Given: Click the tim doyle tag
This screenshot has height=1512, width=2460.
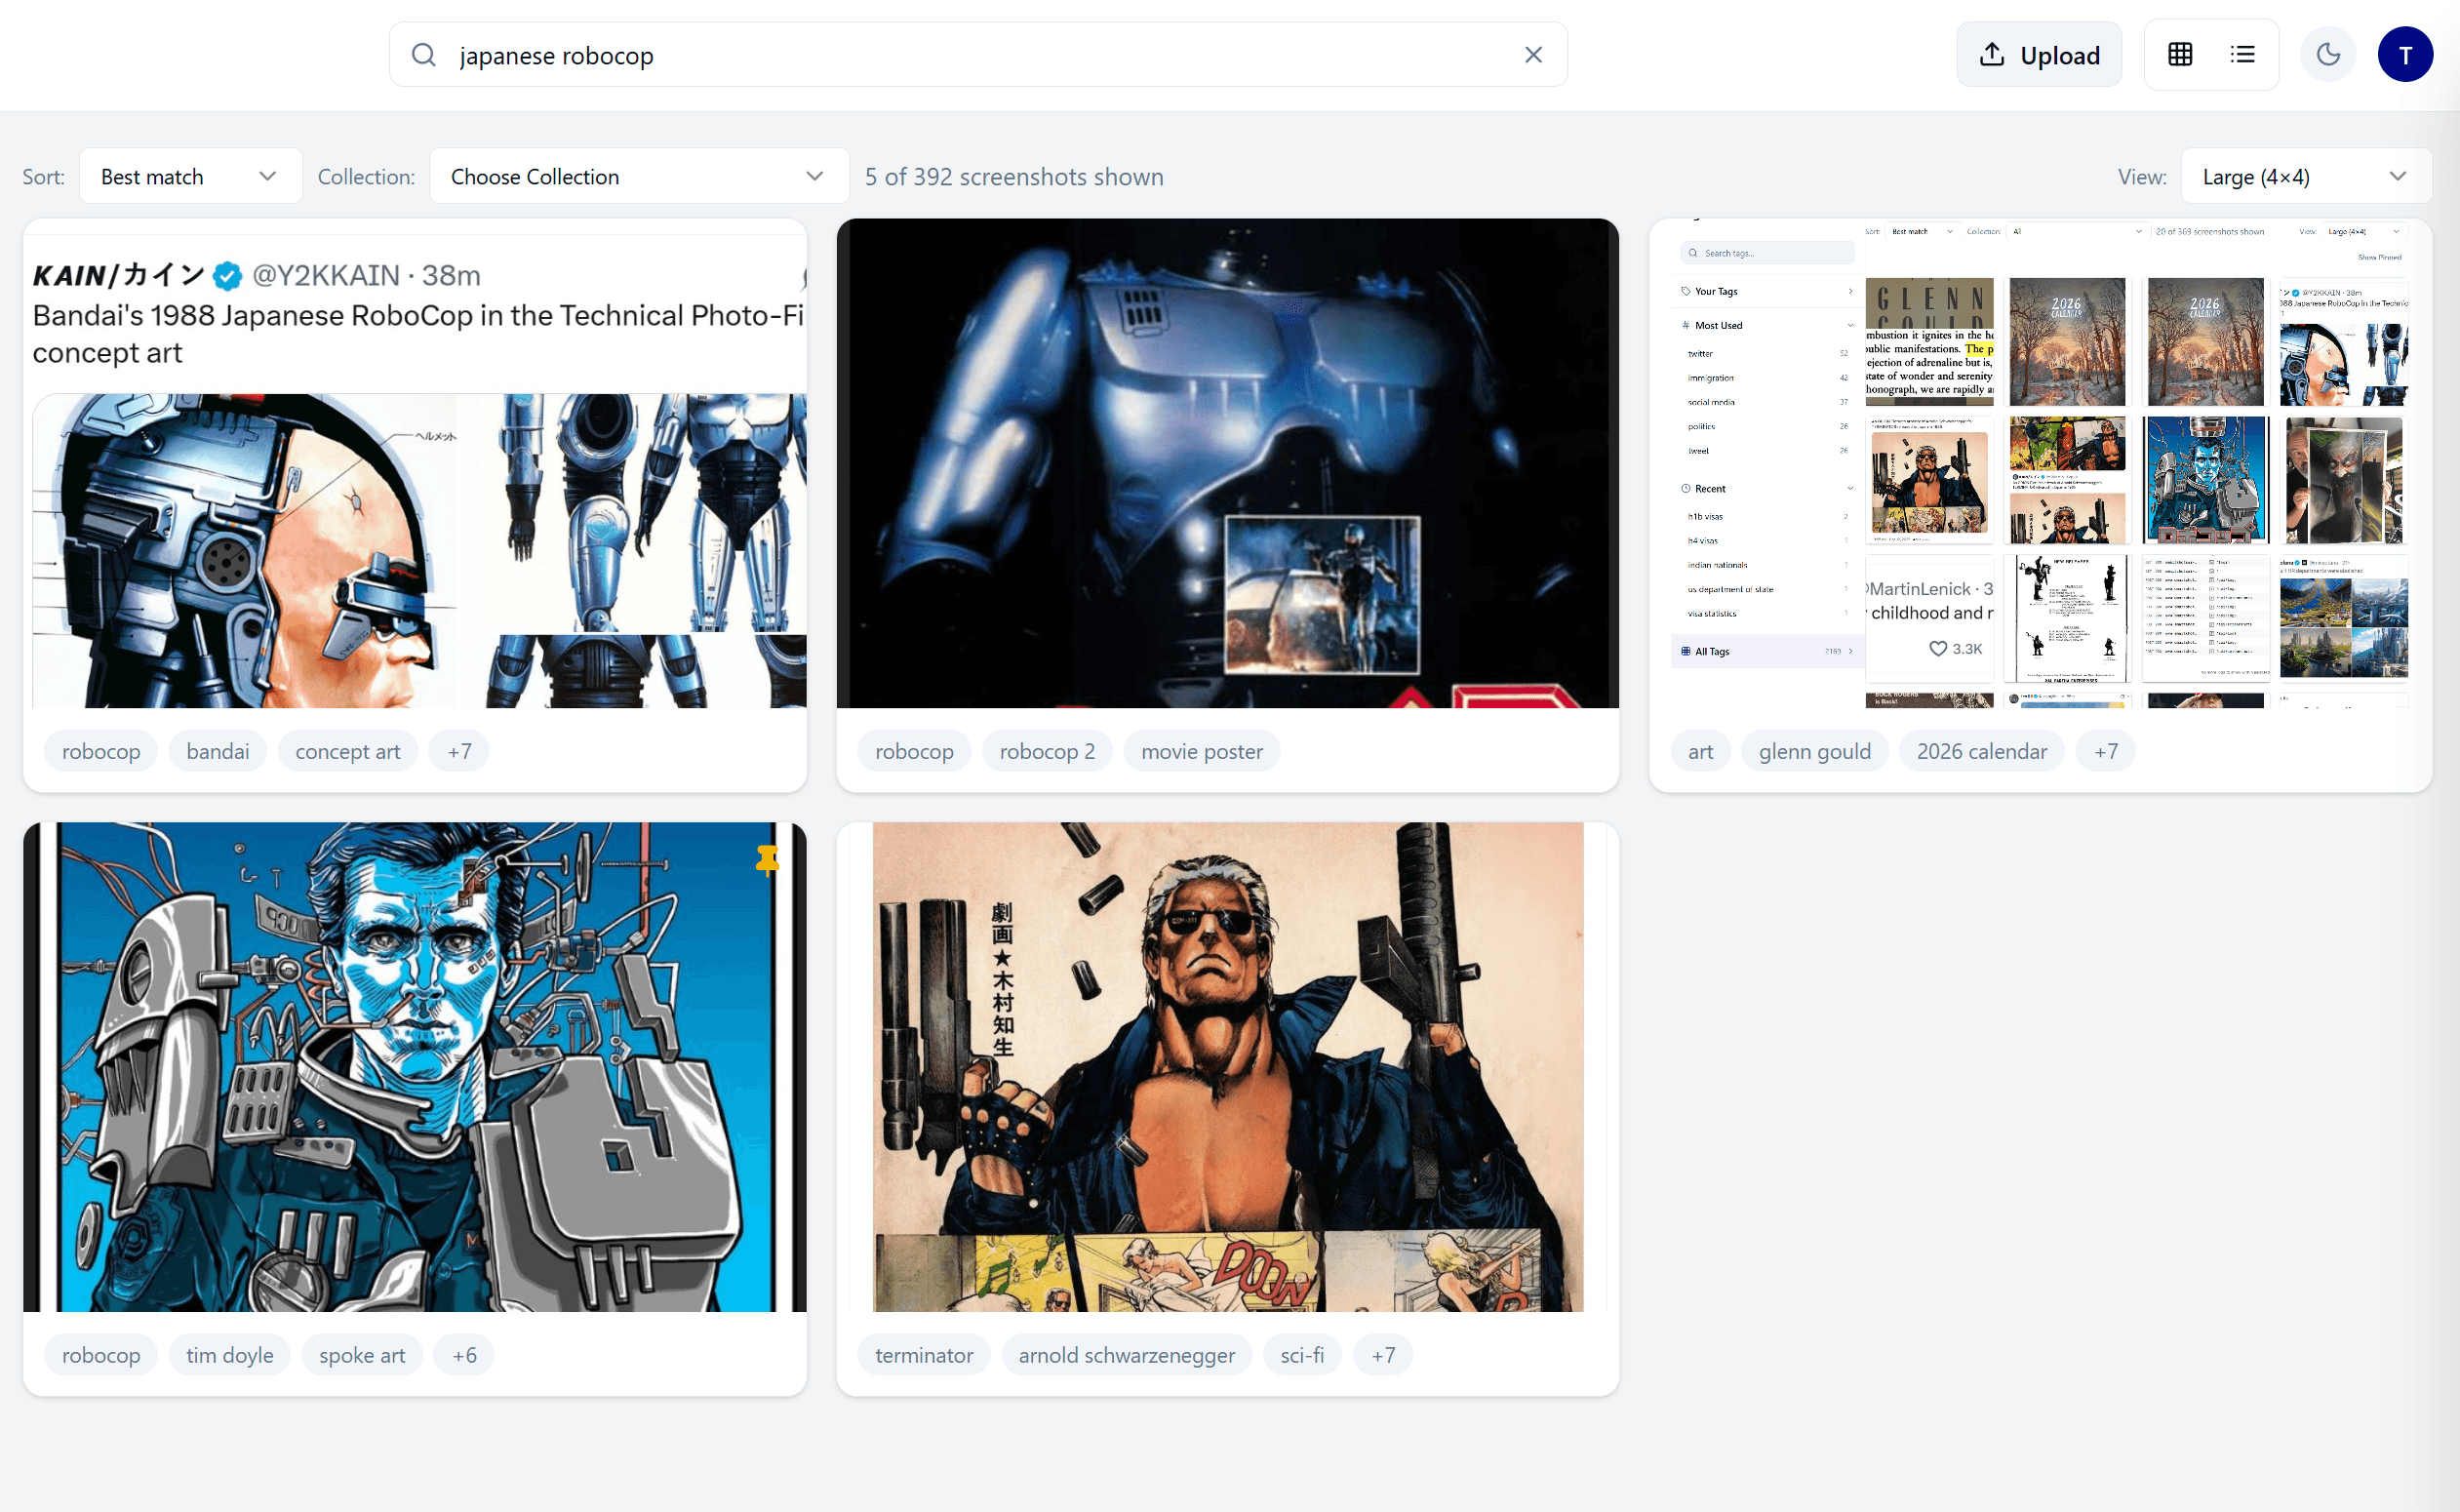Looking at the screenshot, I should pyautogui.click(x=229, y=1355).
